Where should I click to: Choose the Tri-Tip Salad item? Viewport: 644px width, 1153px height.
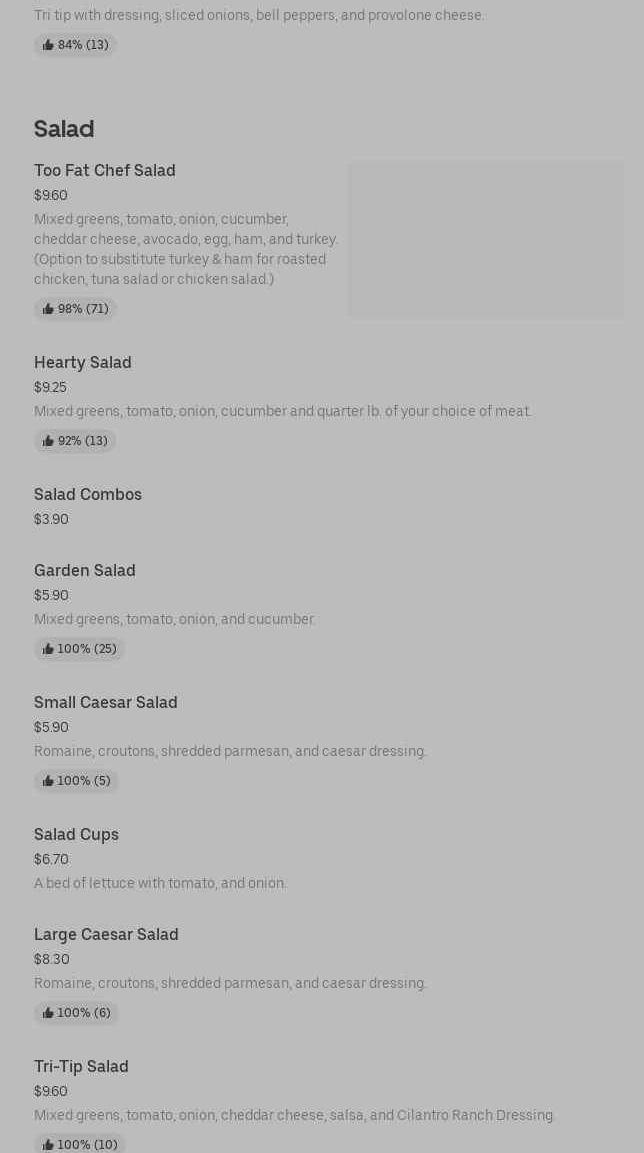81,1067
